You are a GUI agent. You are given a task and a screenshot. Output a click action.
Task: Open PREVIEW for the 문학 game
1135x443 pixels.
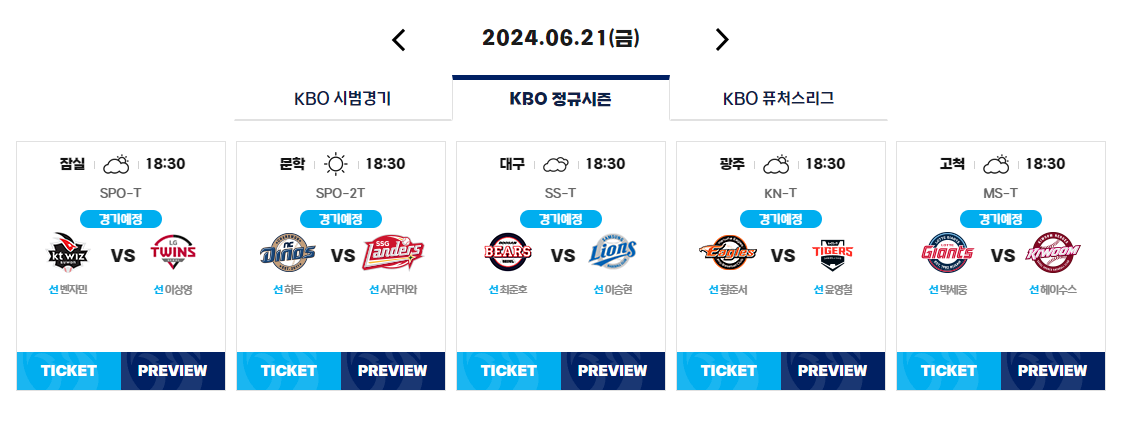393,371
